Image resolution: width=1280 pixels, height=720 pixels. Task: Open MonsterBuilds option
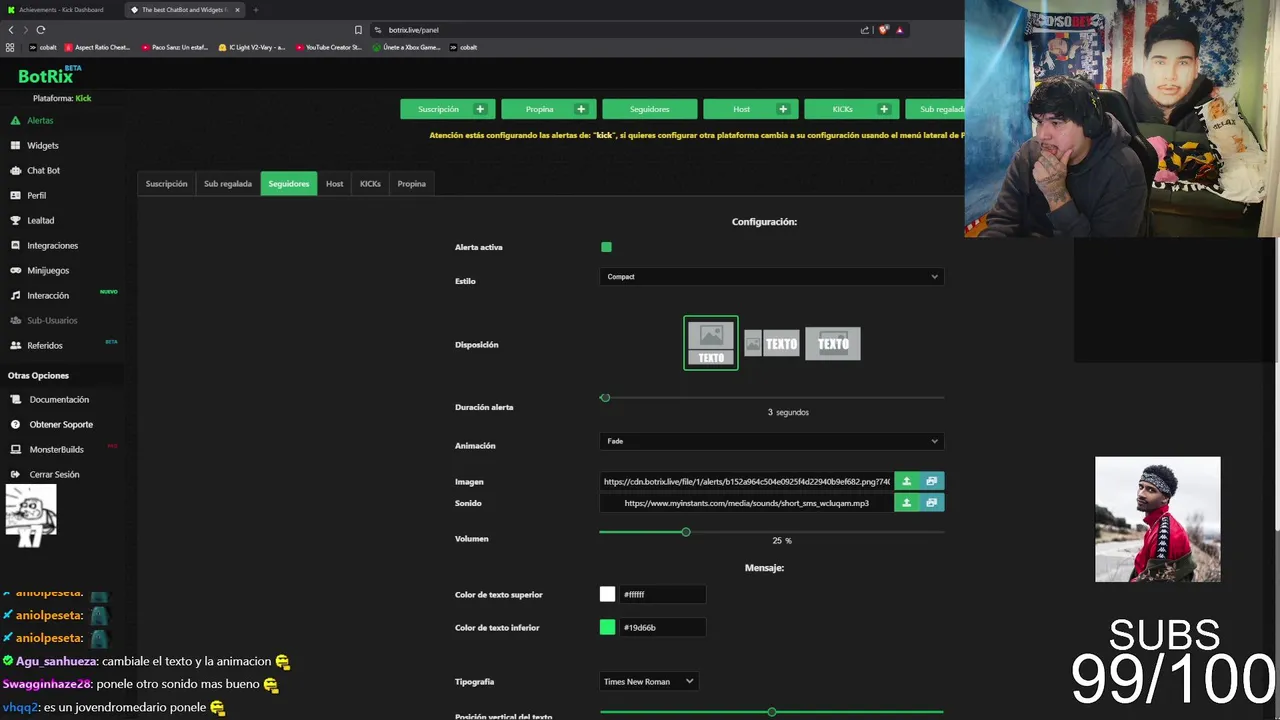pyautogui.click(x=56, y=449)
